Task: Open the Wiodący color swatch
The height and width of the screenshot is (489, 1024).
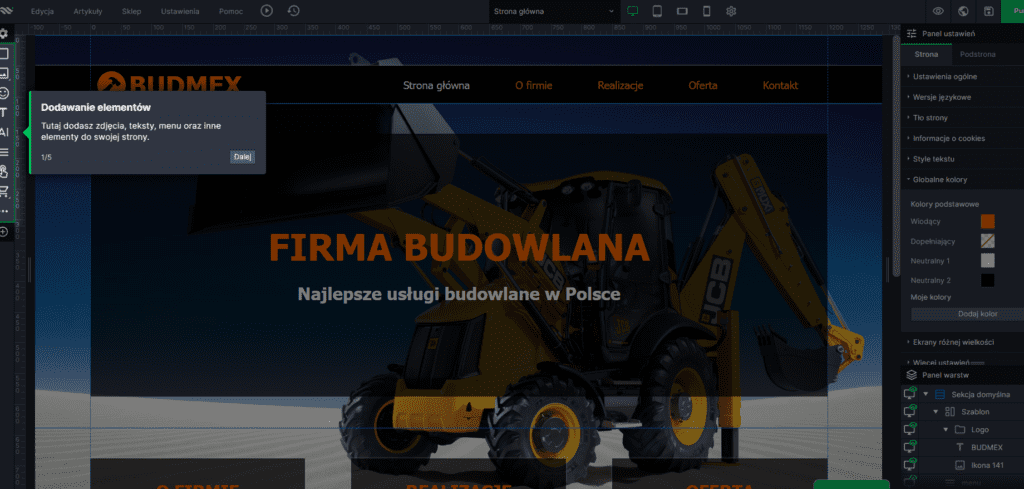Action: point(987,221)
